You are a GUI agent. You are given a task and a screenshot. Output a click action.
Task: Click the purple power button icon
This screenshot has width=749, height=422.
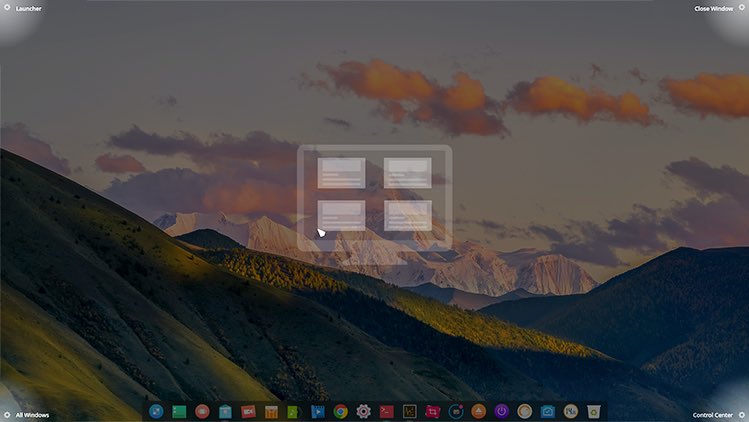tap(502, 411)
